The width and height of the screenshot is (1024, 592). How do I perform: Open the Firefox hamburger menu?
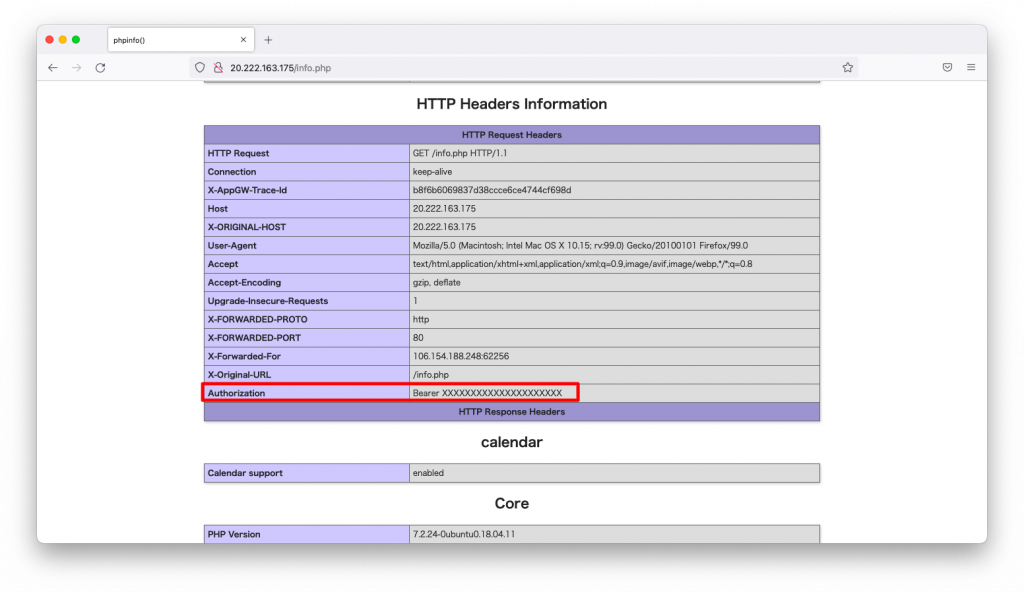coord(971,68)
